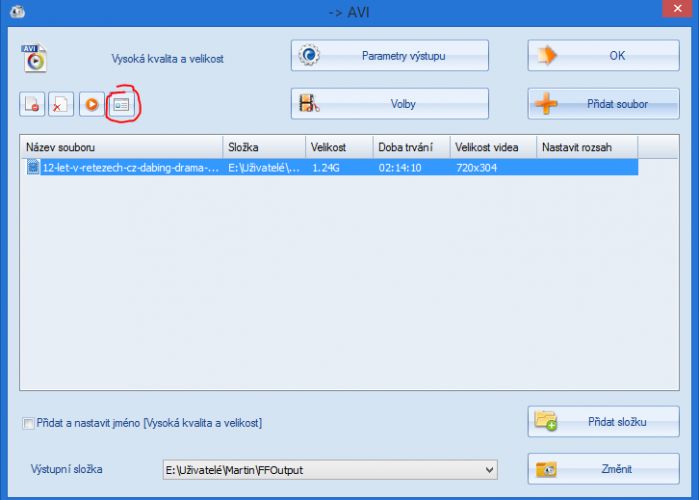Screen dimensions: 699x500
Task: Click the 1.24G size cell
Action: [326, 168]
